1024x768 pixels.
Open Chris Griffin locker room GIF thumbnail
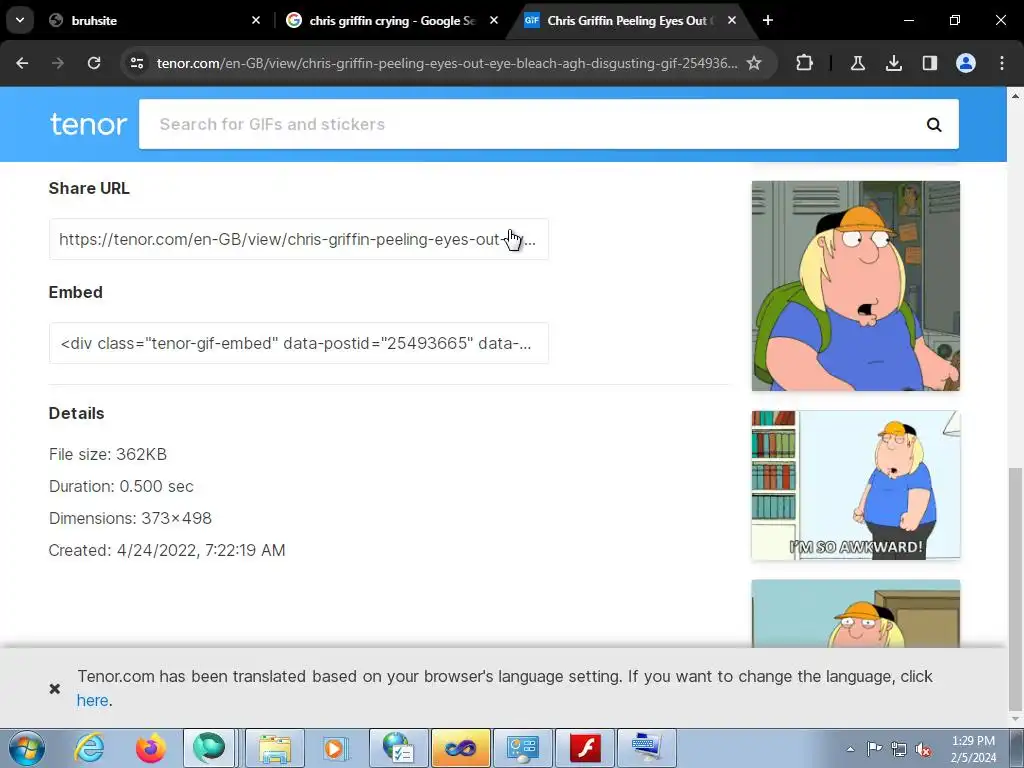pyautogui.click(x=856, y=286)
